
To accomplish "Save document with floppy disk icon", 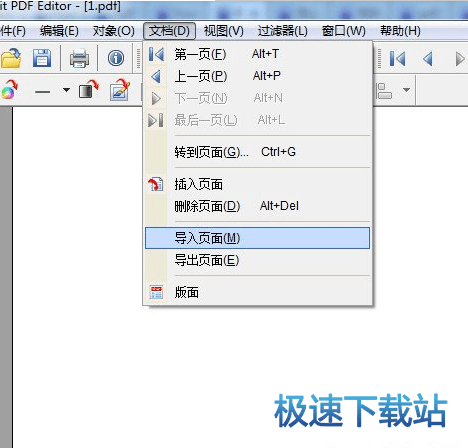I will (42, 58).
